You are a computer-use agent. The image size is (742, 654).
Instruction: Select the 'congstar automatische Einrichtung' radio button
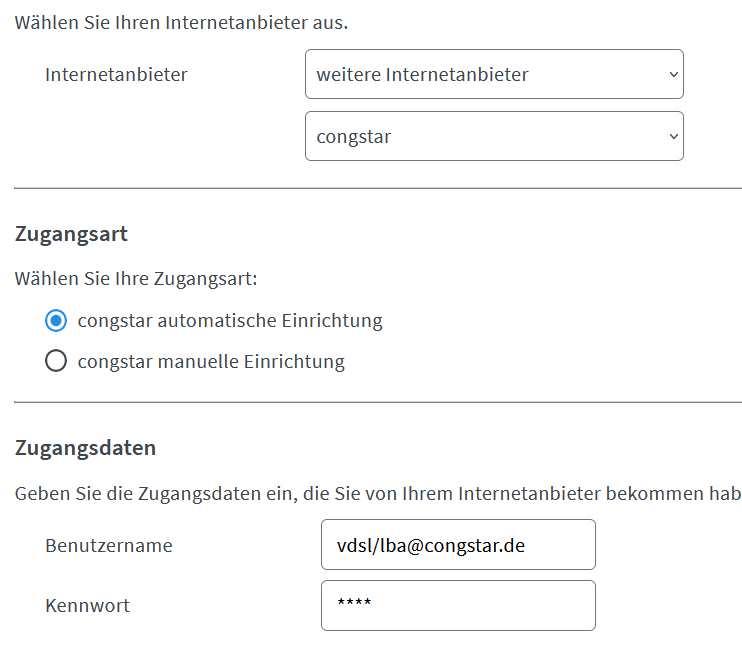point(56,321)
